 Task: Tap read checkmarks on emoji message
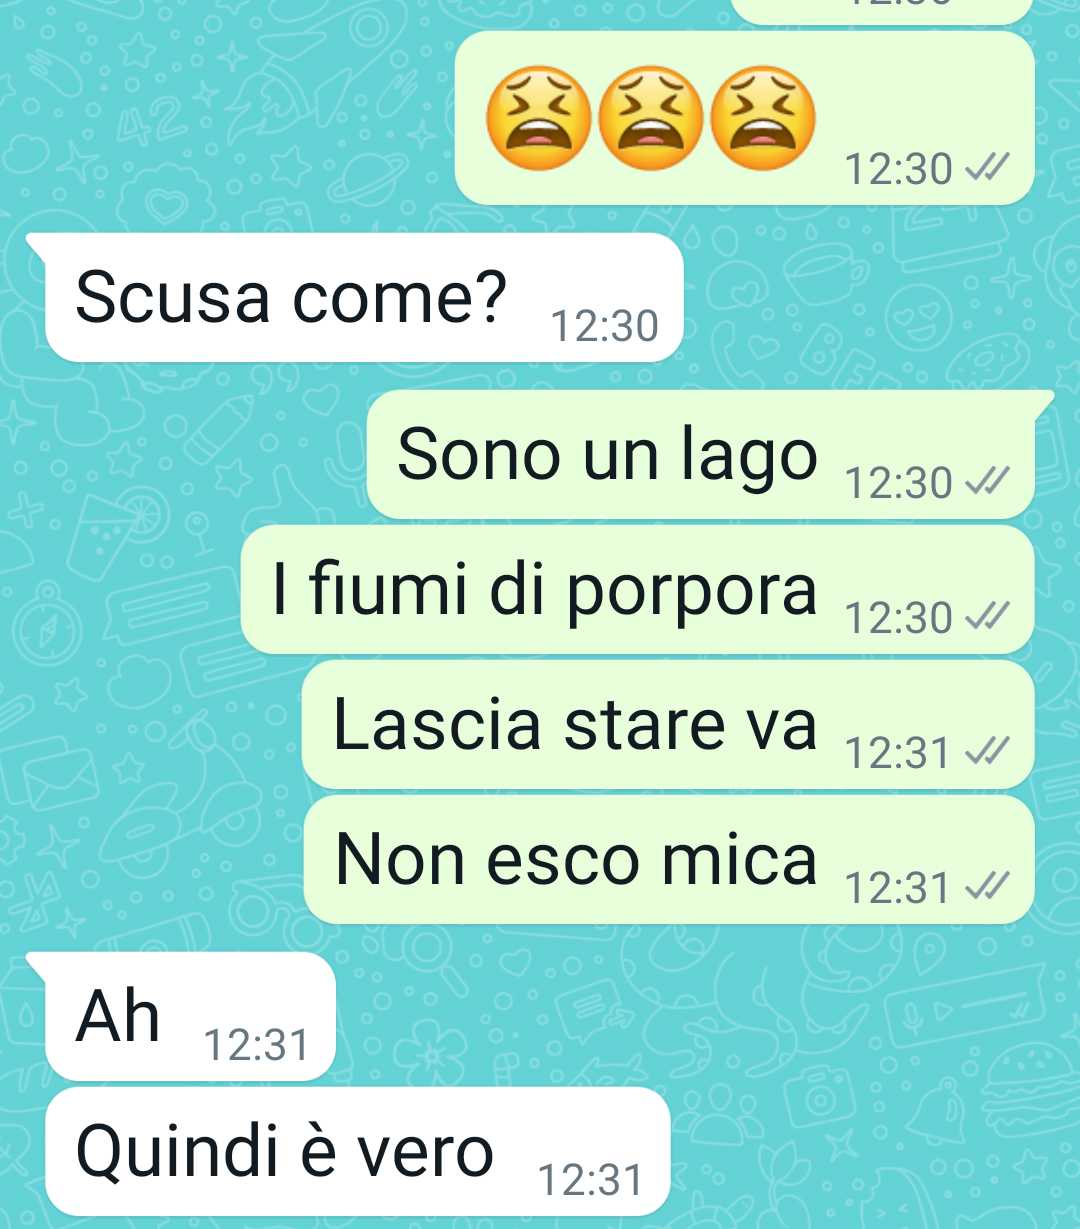[986, 169]
